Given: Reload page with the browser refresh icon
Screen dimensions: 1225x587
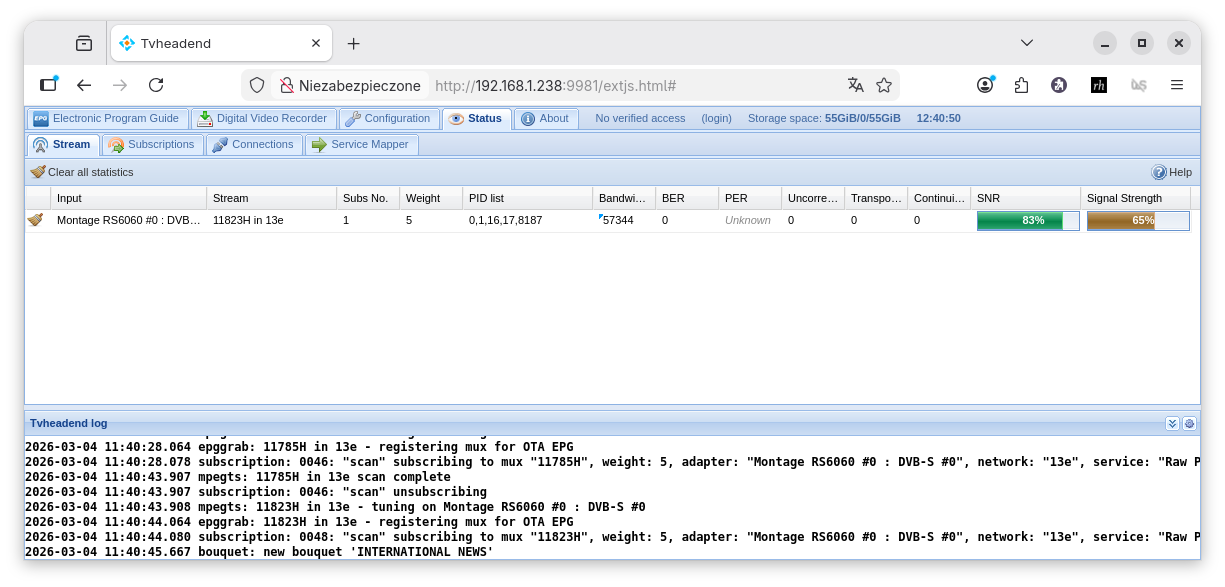Looking at the screenshot, I should [156, 85].
